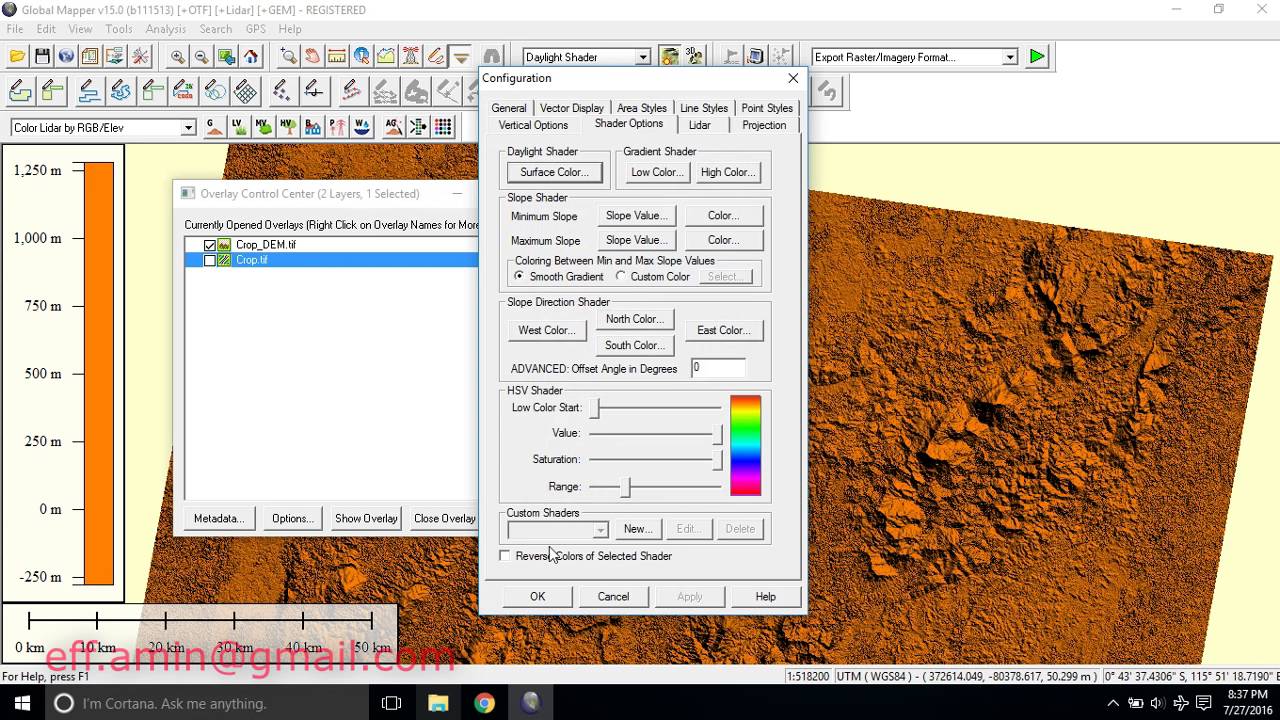Select the Smooth Gradient radio button
This screenshot has height=720, width=1280.
[519, 276]
